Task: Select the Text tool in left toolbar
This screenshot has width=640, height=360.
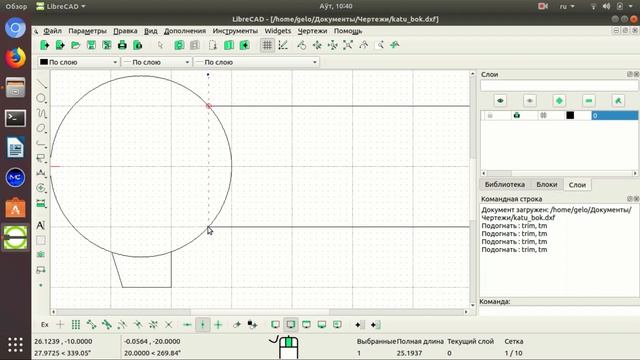Action: click(41, 225)
